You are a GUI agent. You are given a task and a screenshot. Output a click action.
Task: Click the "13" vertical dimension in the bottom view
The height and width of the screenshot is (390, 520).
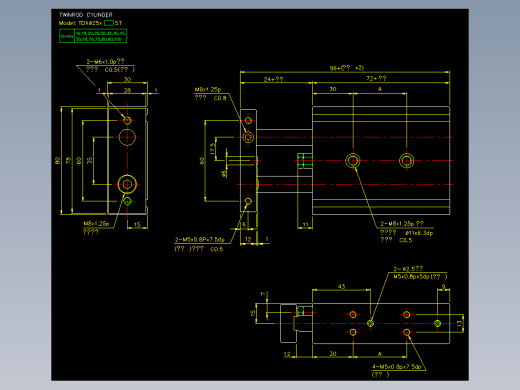click(459, 323)
